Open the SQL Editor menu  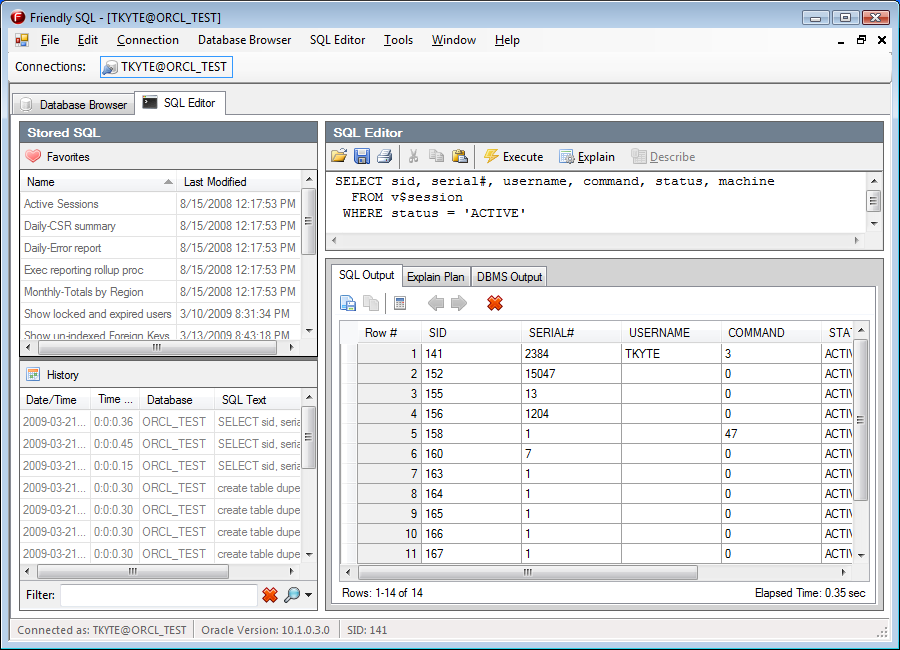pos(338,40)
